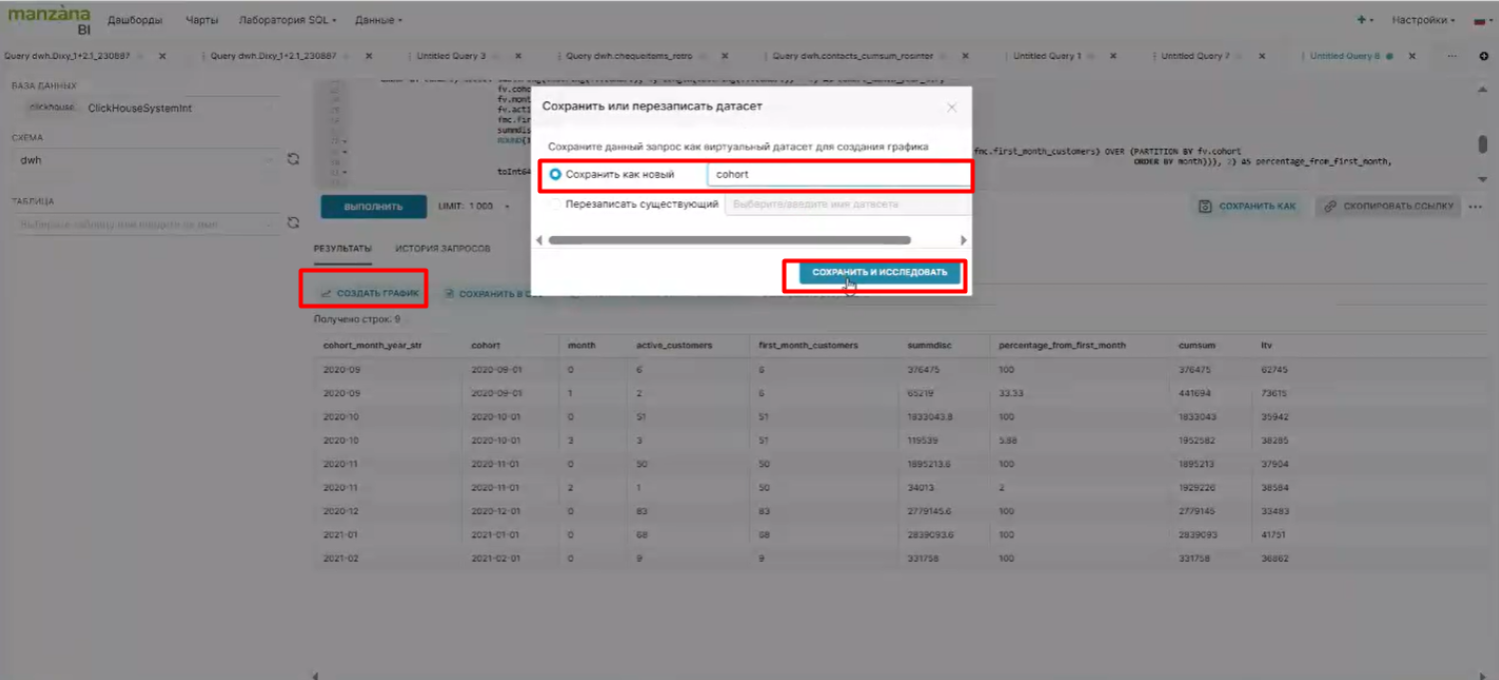Click cohort cell 2021-02-01
This screenshot has width=1499, height=680.
[x=494, y=558]
